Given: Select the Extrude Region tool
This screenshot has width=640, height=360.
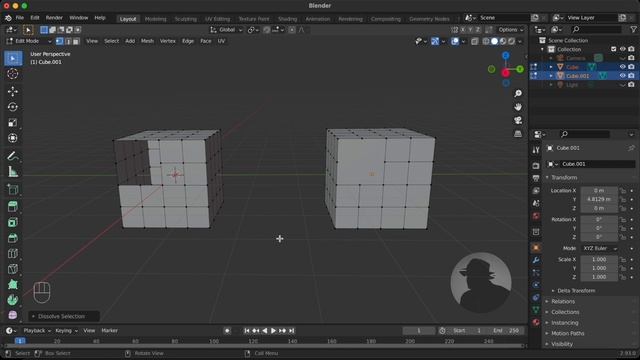Looking at the screenshot, I should [13, 207].
